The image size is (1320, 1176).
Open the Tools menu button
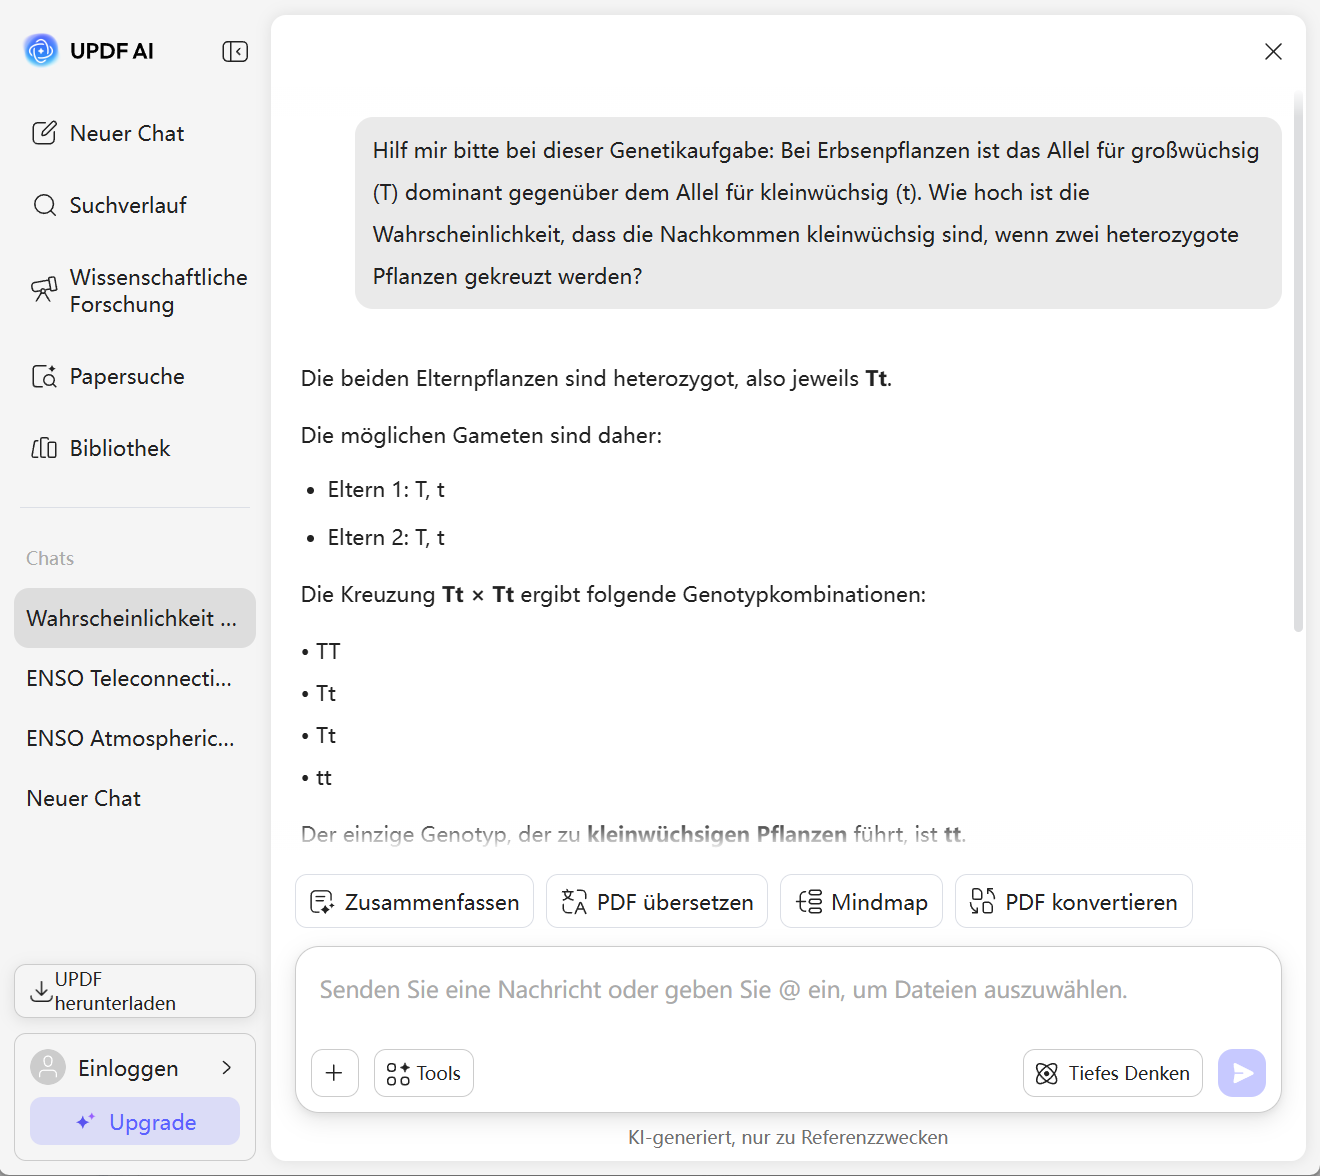tap(424, 1073)
